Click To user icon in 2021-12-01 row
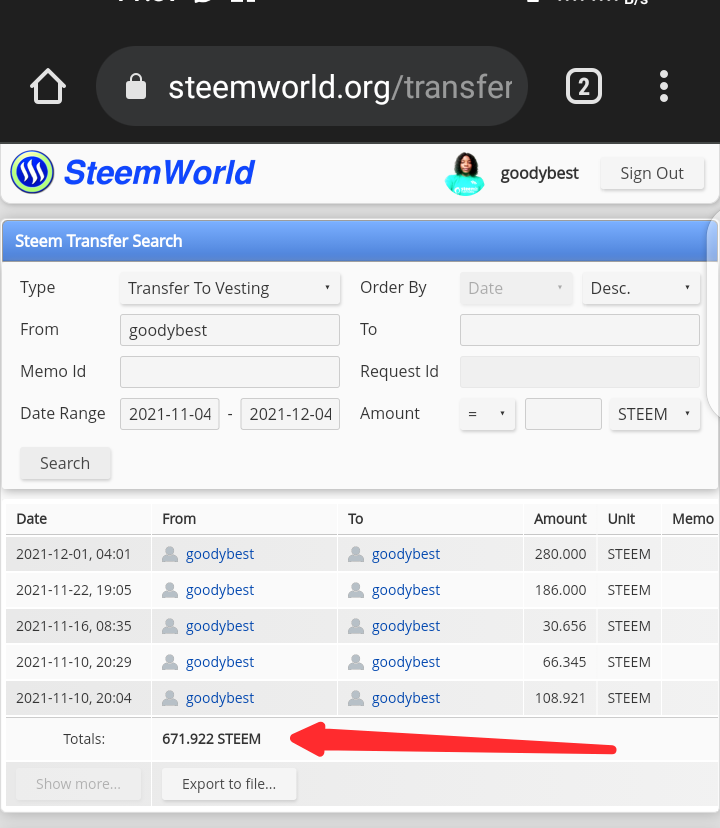 (x=356, y=554)
